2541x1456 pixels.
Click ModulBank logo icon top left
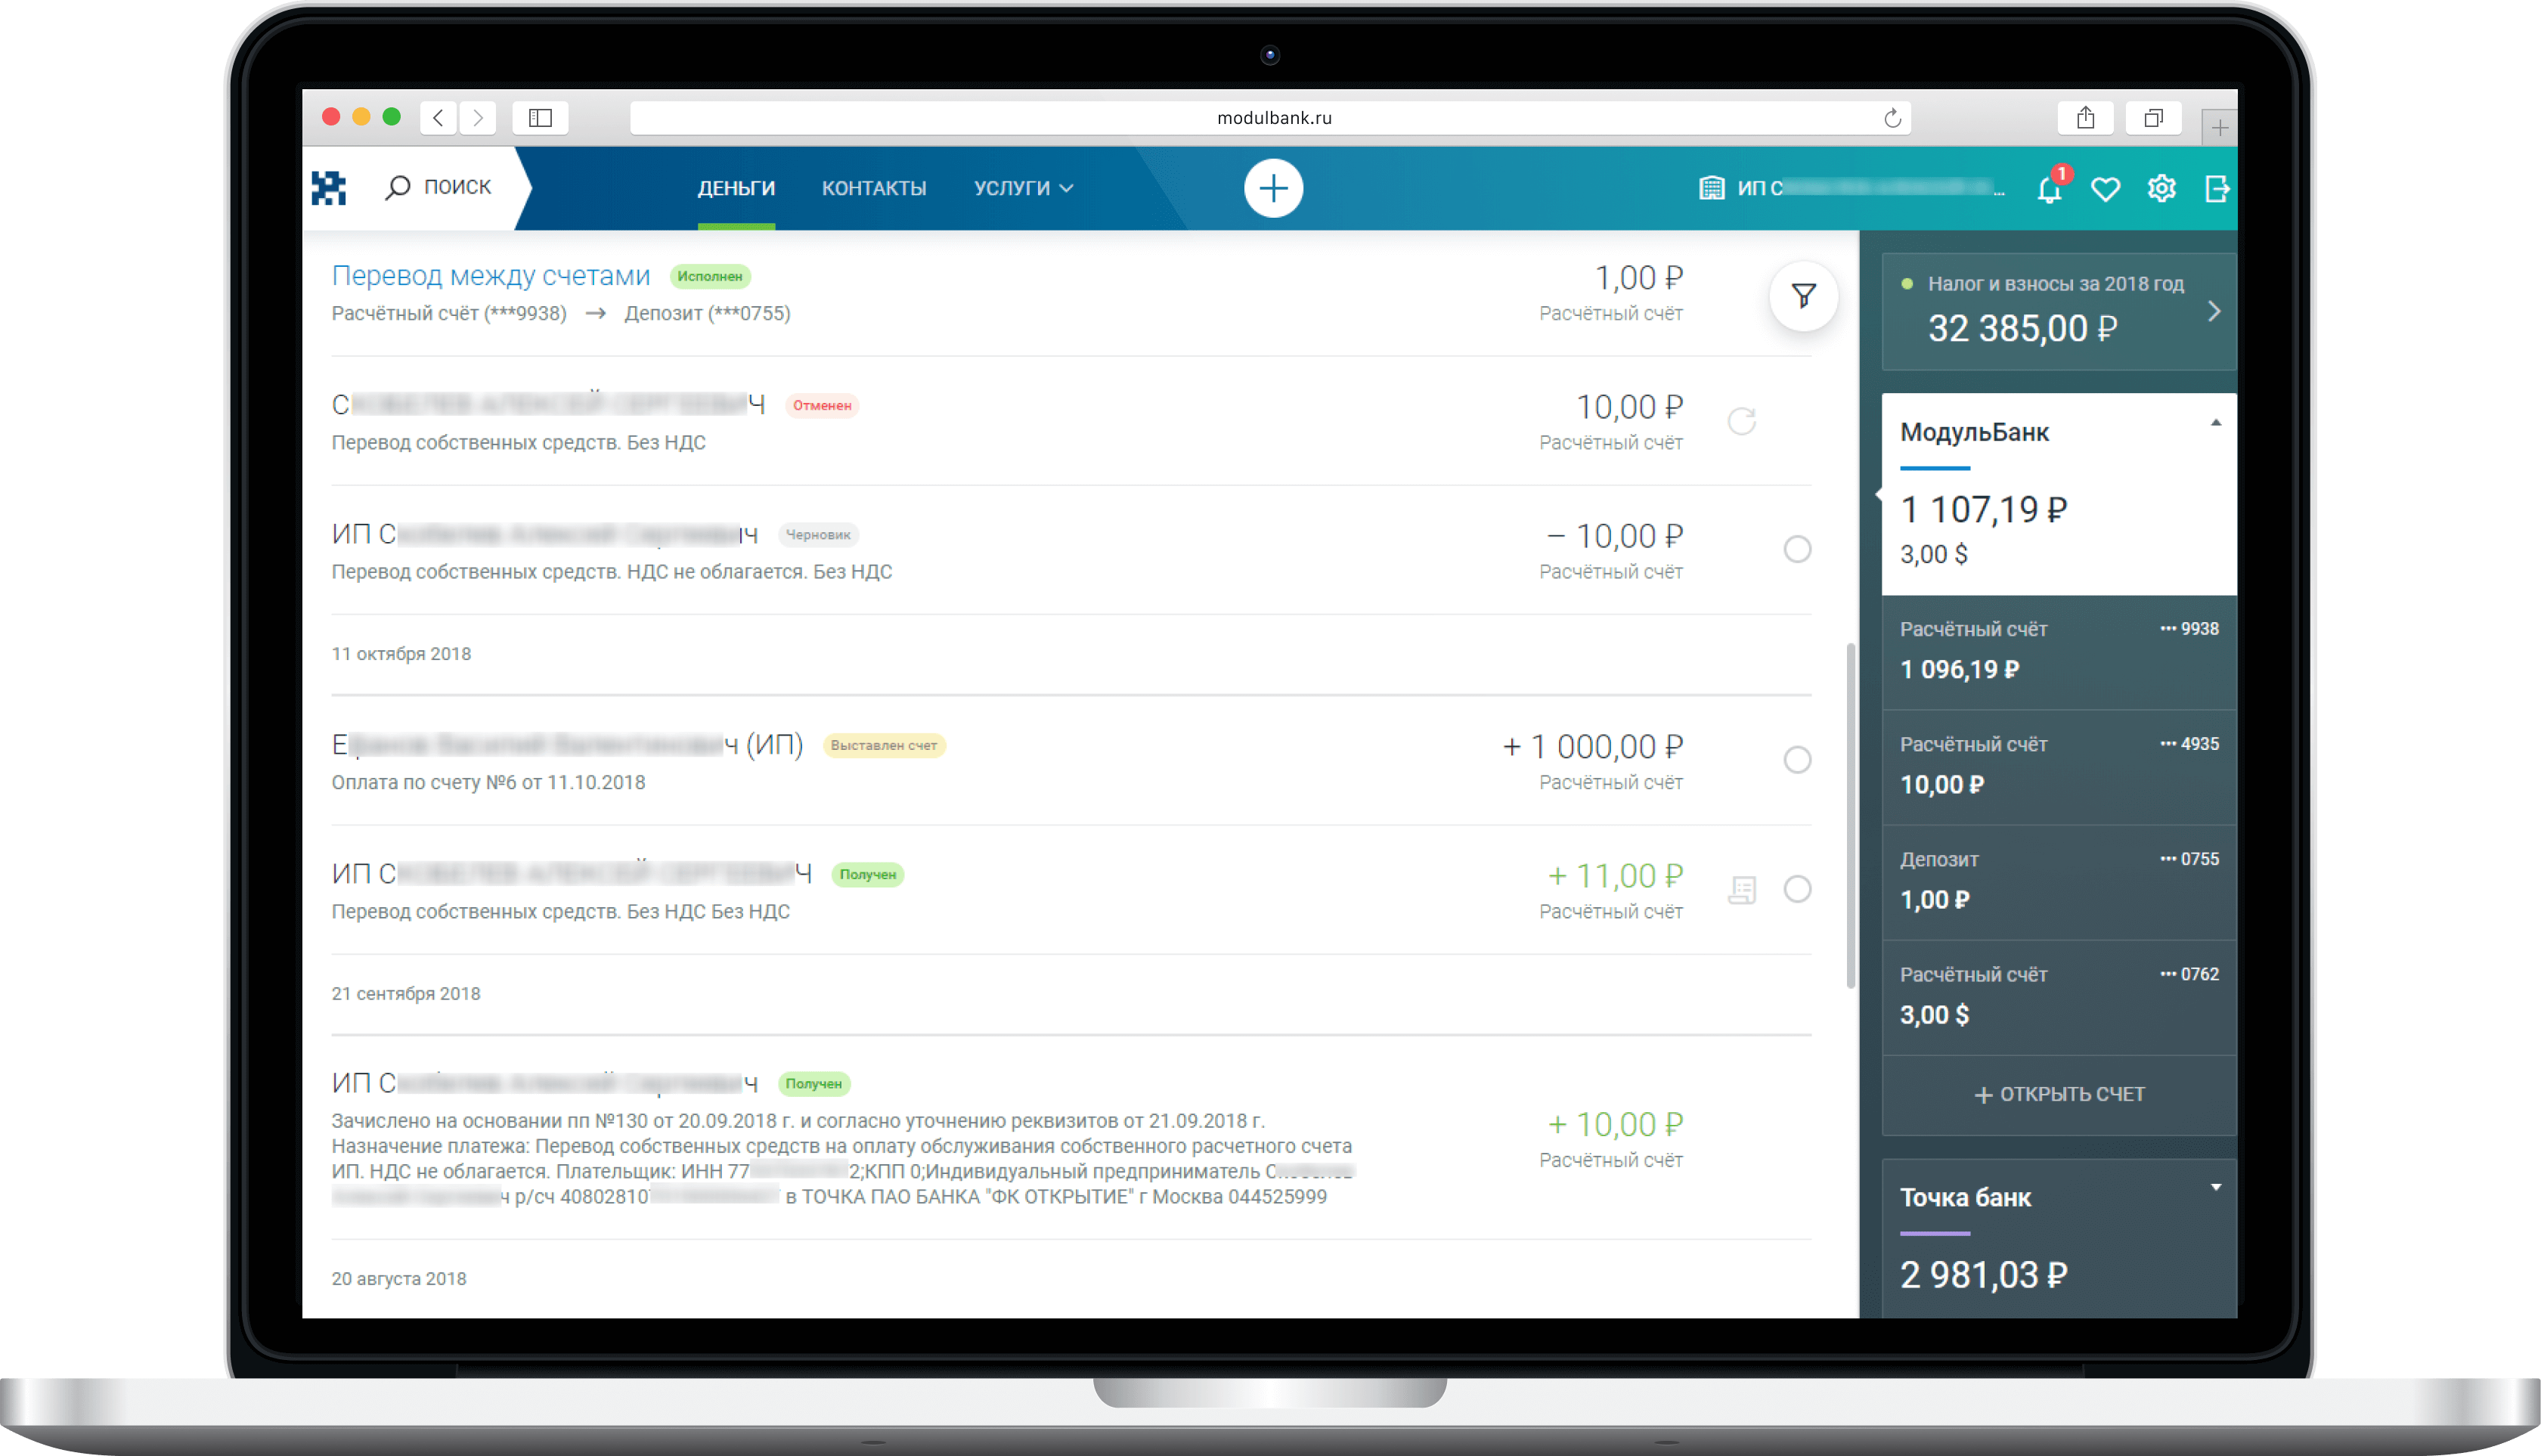[x=333, y=188]
